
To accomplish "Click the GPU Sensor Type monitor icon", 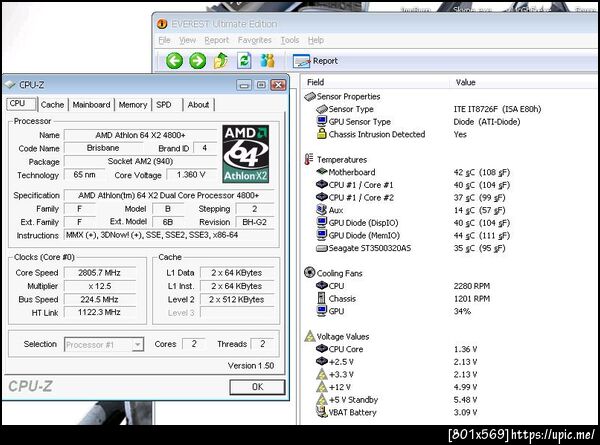I will [x=322, y=121].
